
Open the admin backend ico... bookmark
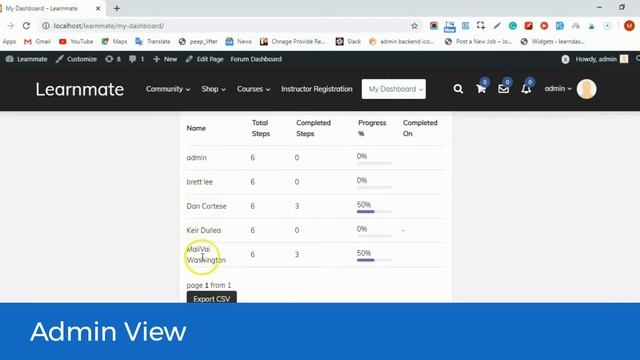pyautogui.click(x=402, y=42)
